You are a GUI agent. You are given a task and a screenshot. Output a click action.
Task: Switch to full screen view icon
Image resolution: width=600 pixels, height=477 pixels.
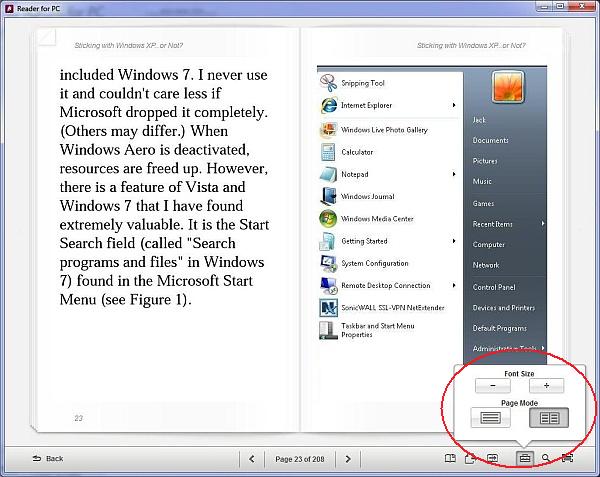click(567, 458)
